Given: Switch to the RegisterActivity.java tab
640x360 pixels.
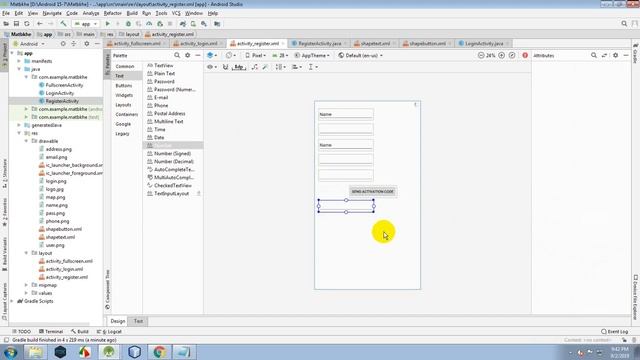Looking at the screenshot, I should click(x=320, y=43).
